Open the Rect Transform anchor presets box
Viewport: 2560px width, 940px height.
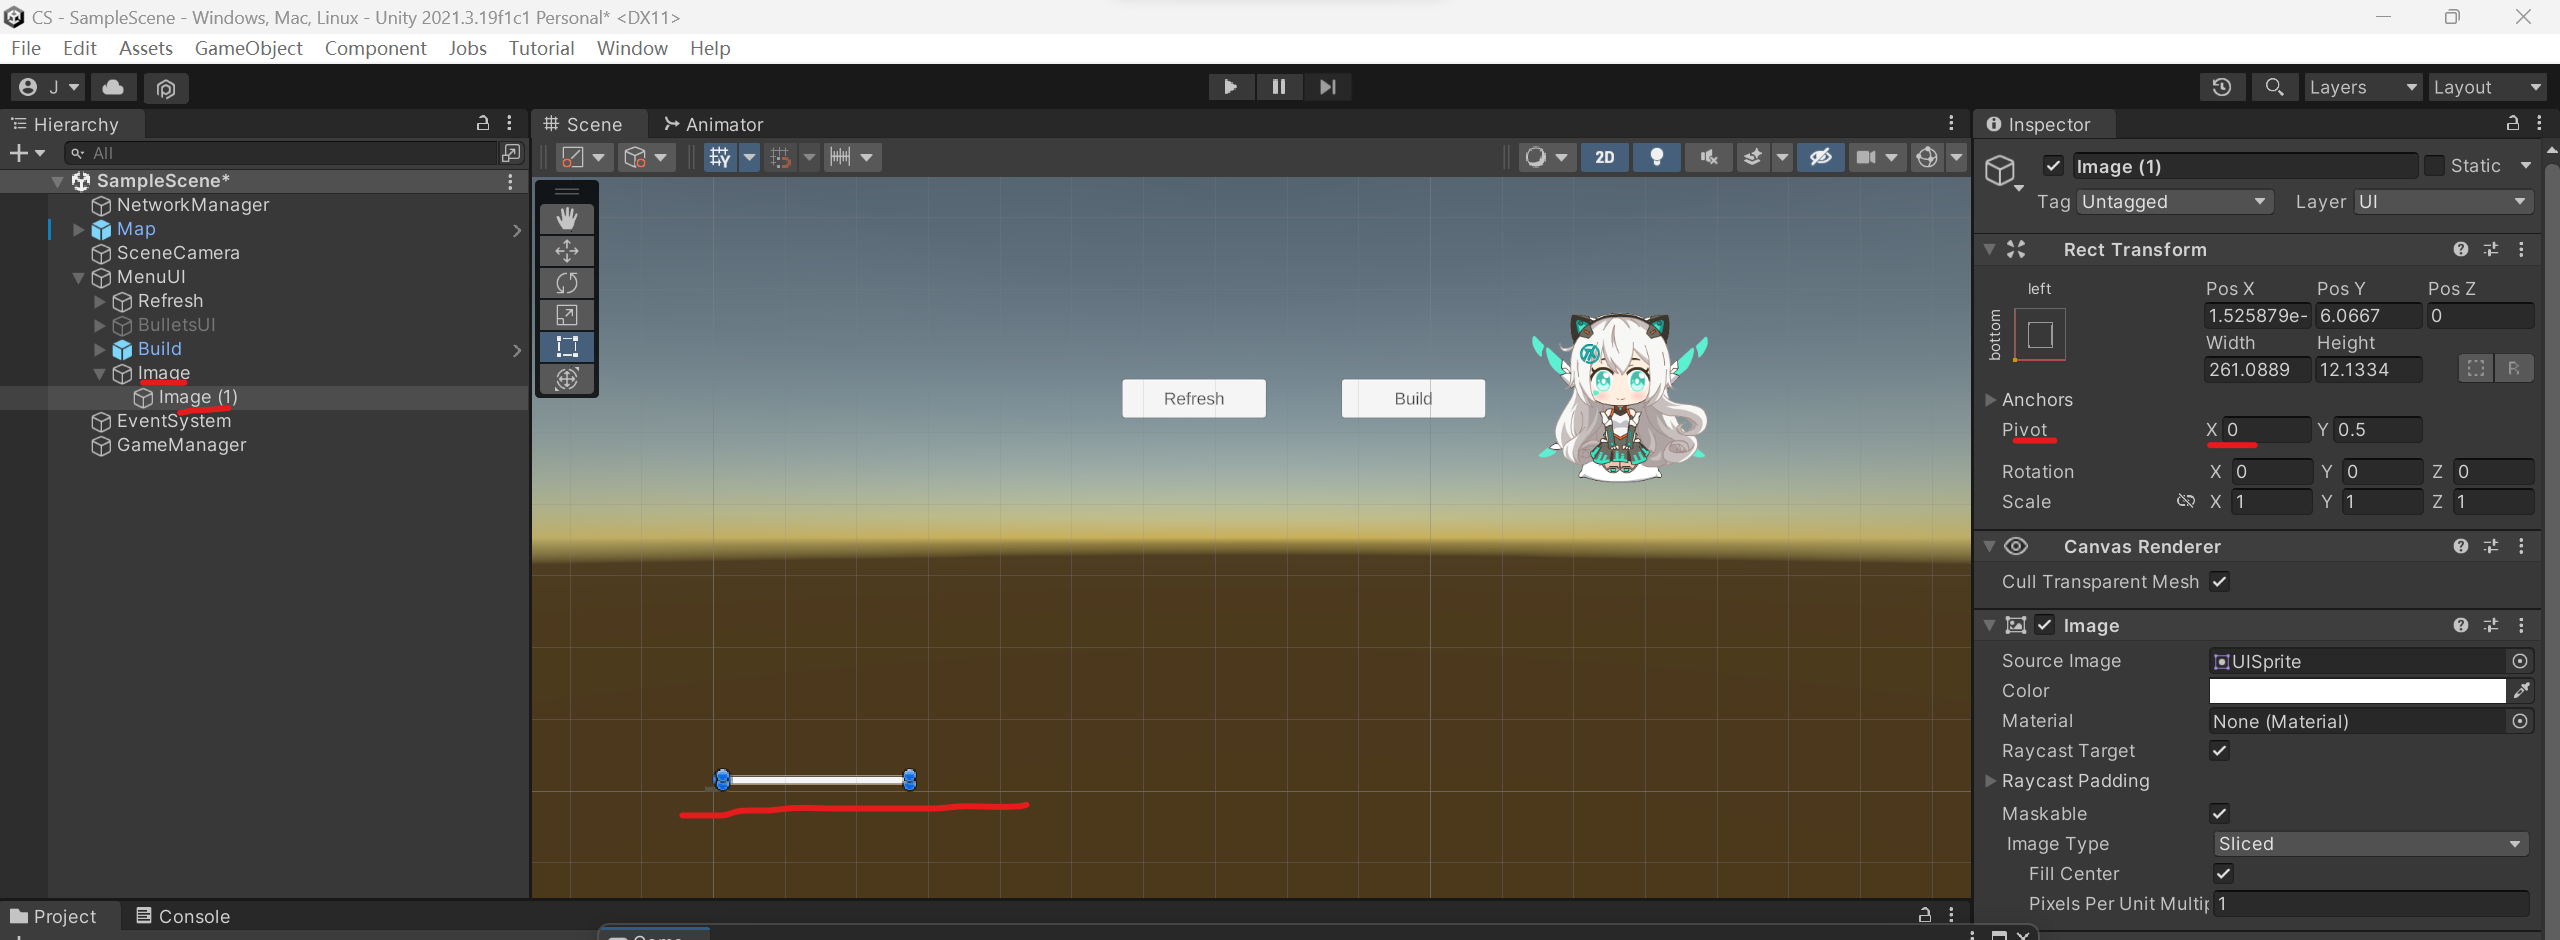(2040, 335)
